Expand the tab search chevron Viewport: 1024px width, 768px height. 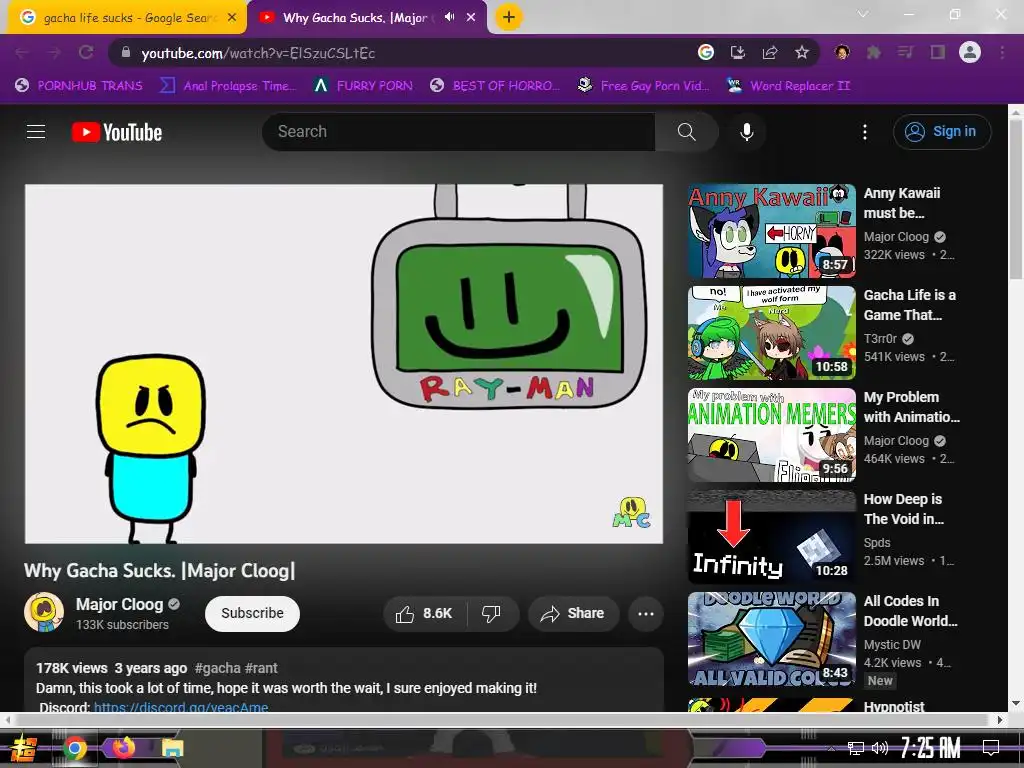[x=863, y=14]
